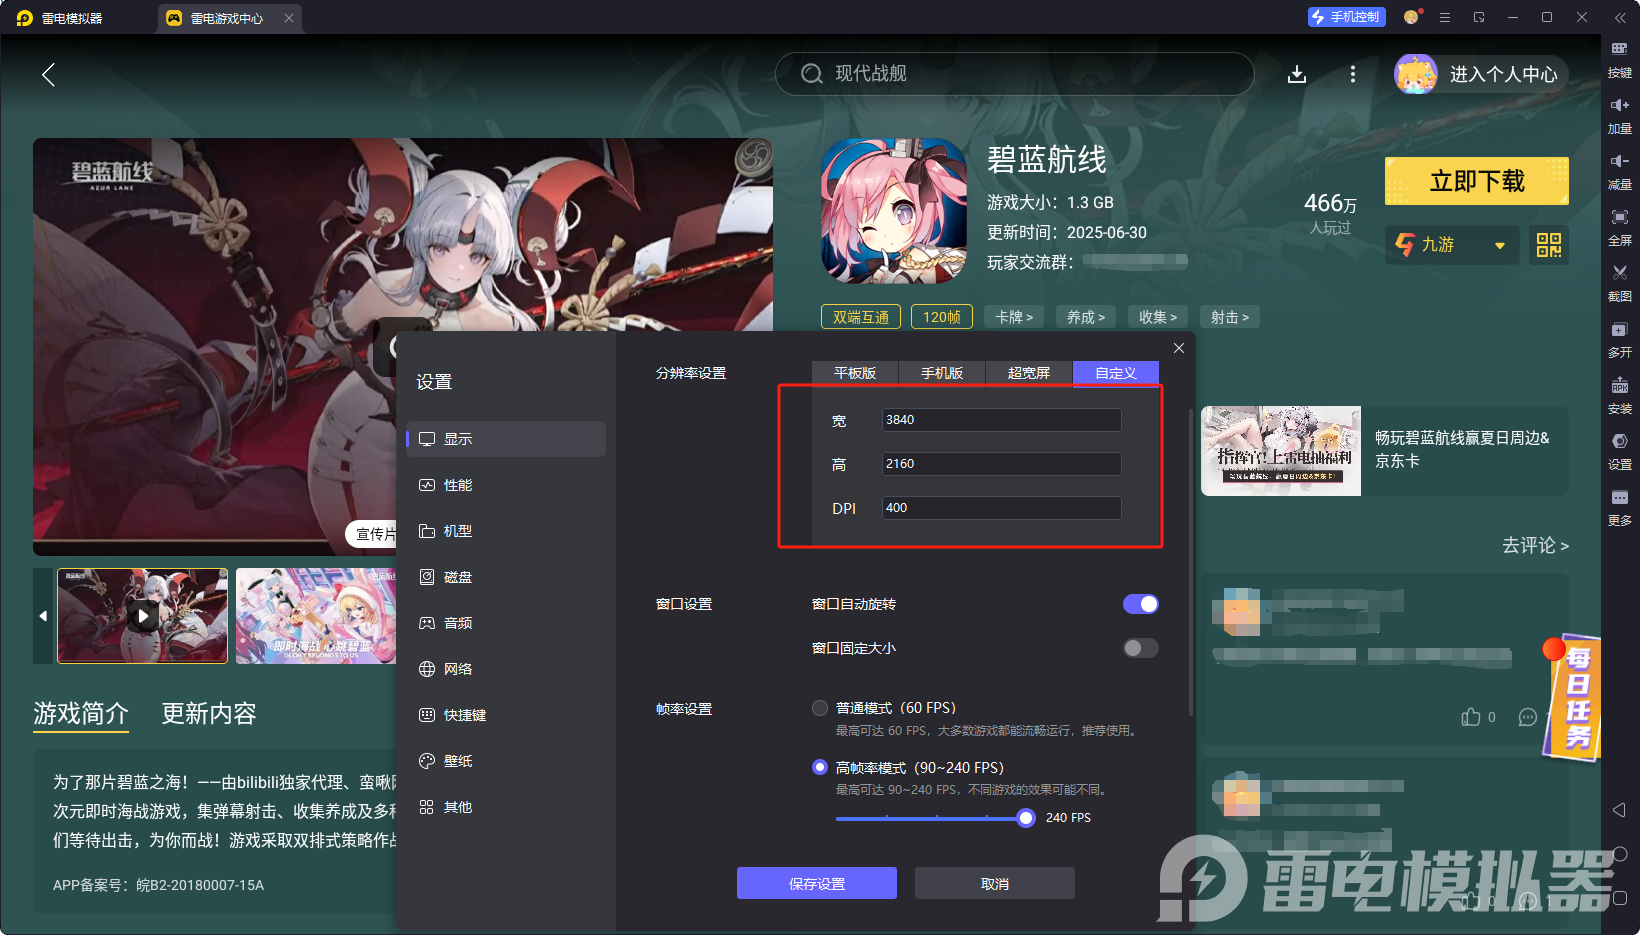Open the downloads manager icon
The height and width of the screenshot is (935, 1640).
(x=1297, y=74)
